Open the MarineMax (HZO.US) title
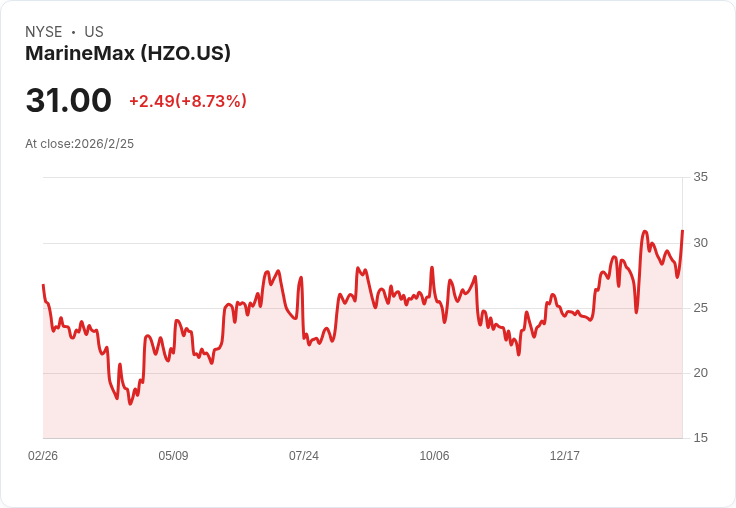This screenshot has height=508, width=736. (128, 53)
